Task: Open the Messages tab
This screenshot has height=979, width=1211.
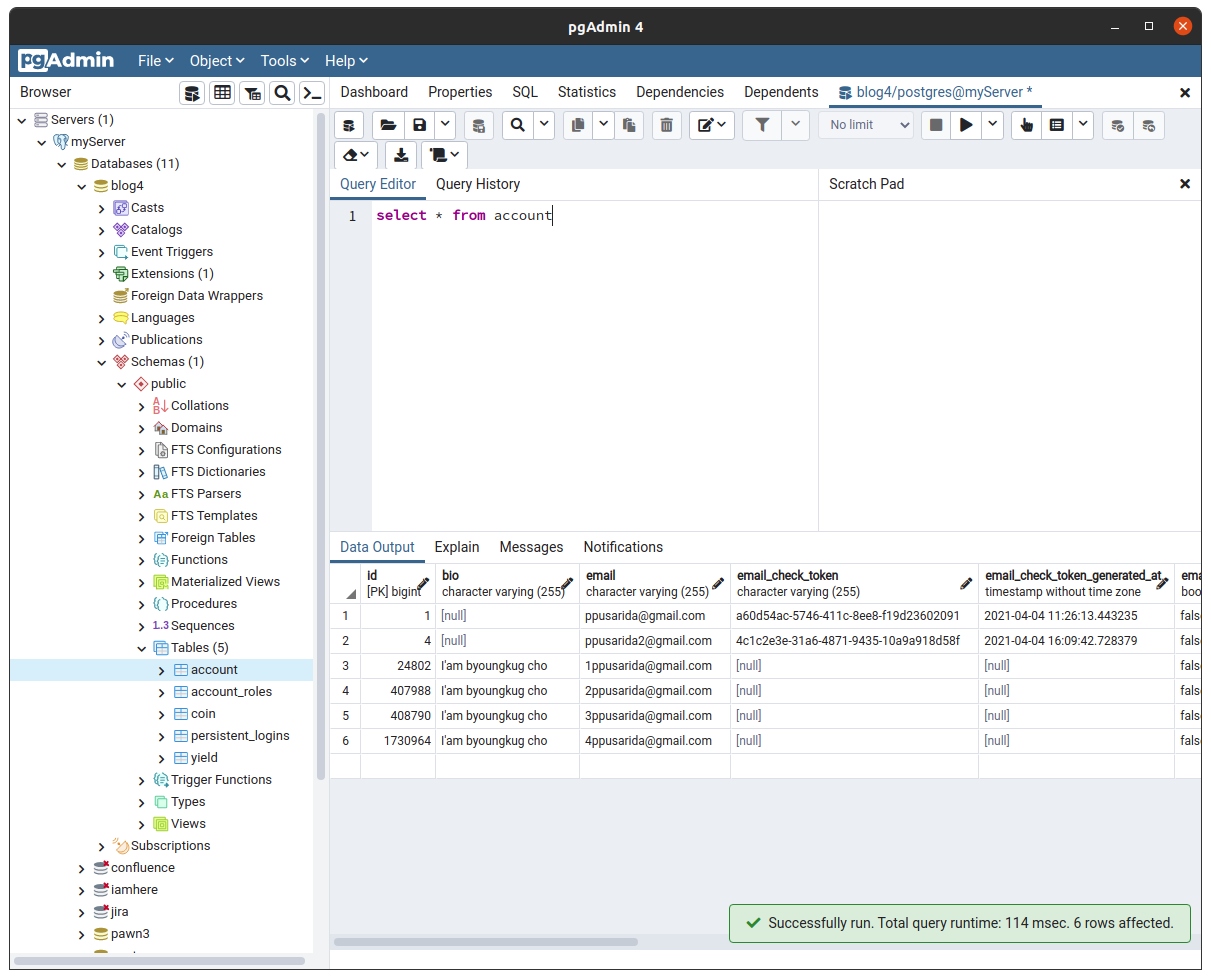Action: coord(531,547)
